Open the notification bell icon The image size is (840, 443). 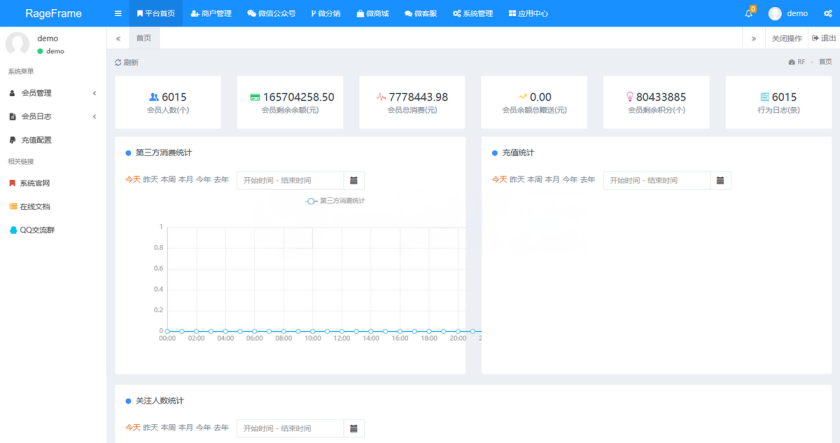click(x=749, y=13)
